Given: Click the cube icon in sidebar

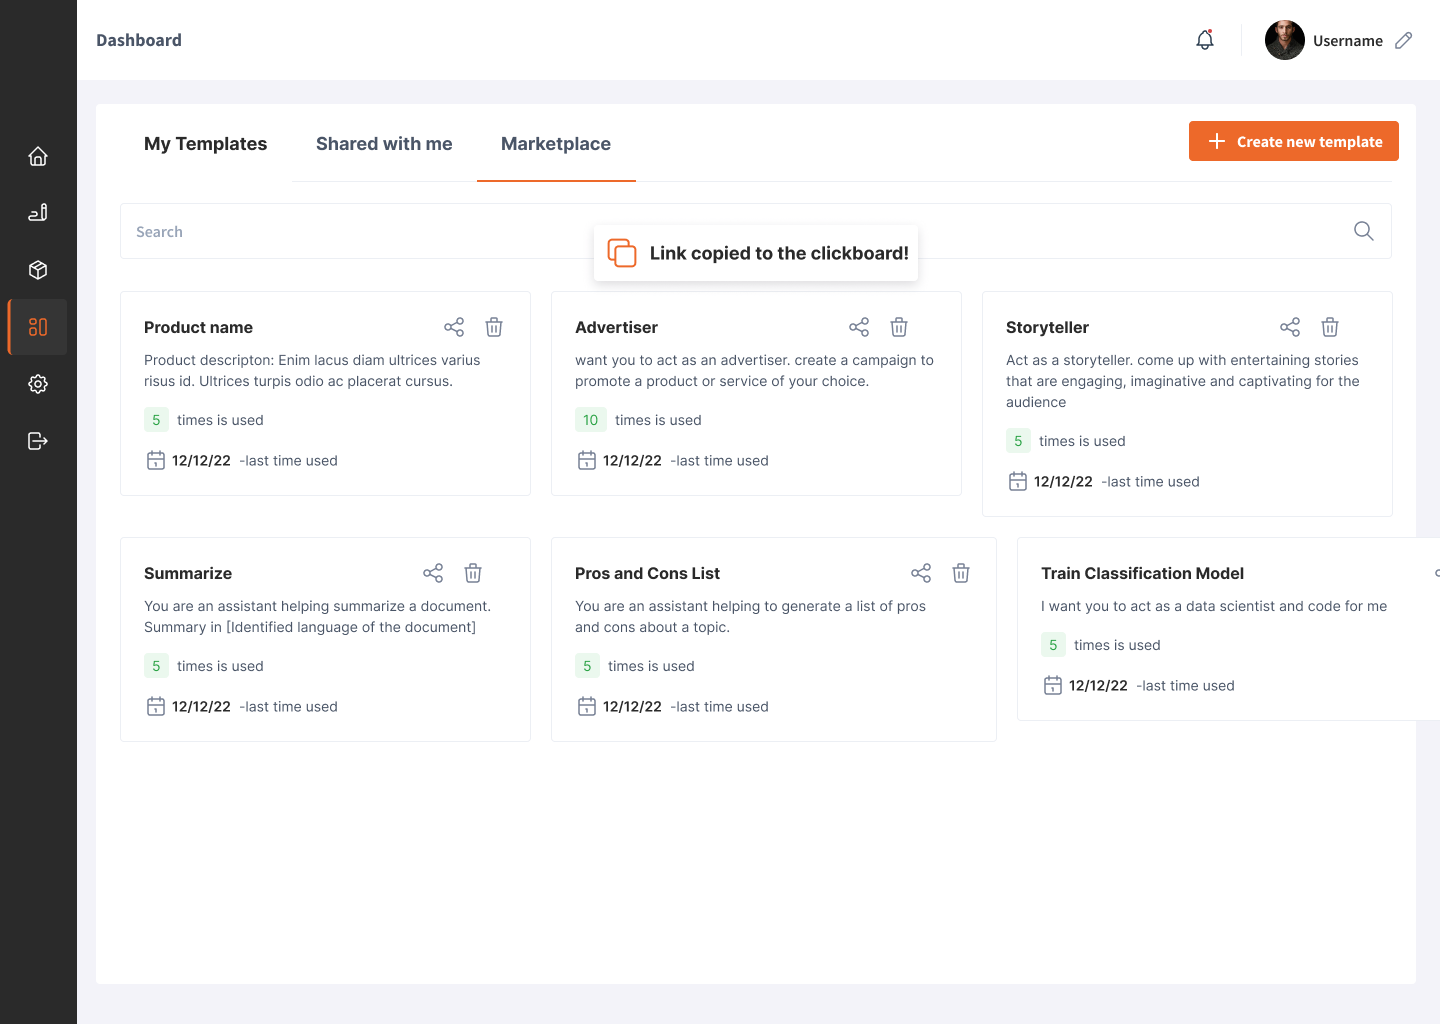Looking at the screenshot, I should click(38, 270).
